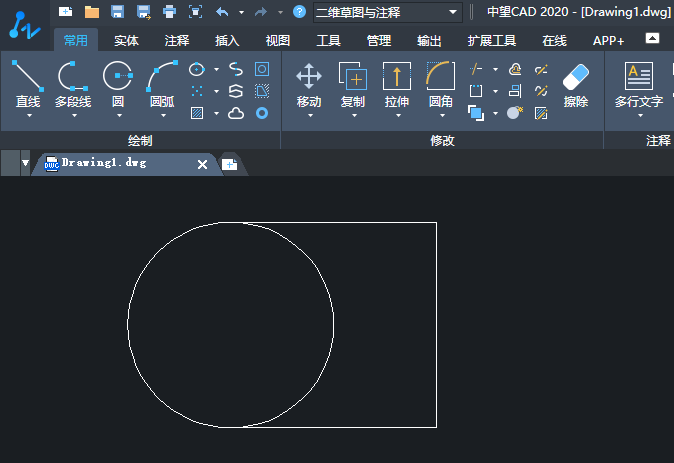Select the Line (直线) tool

(28, 84)
